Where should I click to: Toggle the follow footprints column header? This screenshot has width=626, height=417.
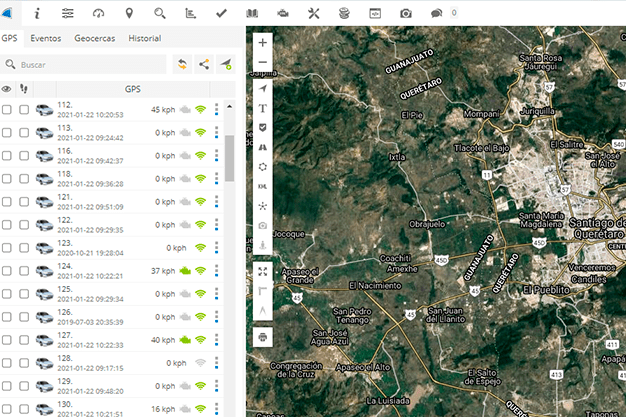point(24,89)
